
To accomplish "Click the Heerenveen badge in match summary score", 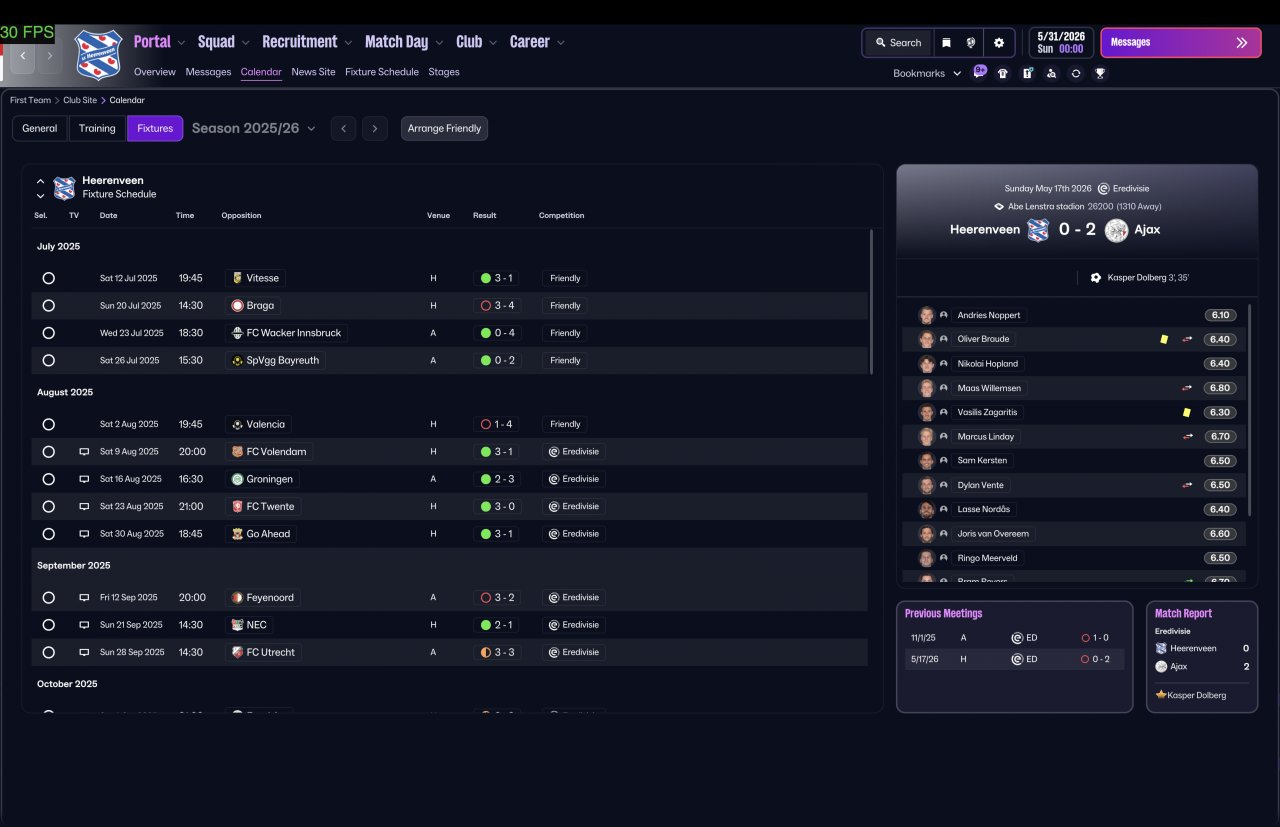I will pos(1038,229).
